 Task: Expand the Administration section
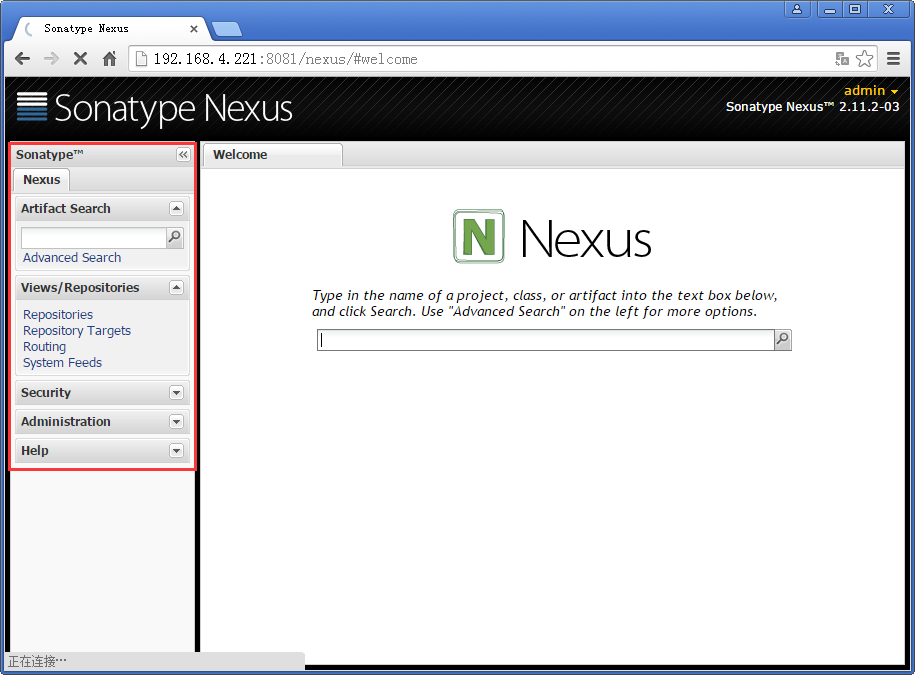[x=176, y=422]
